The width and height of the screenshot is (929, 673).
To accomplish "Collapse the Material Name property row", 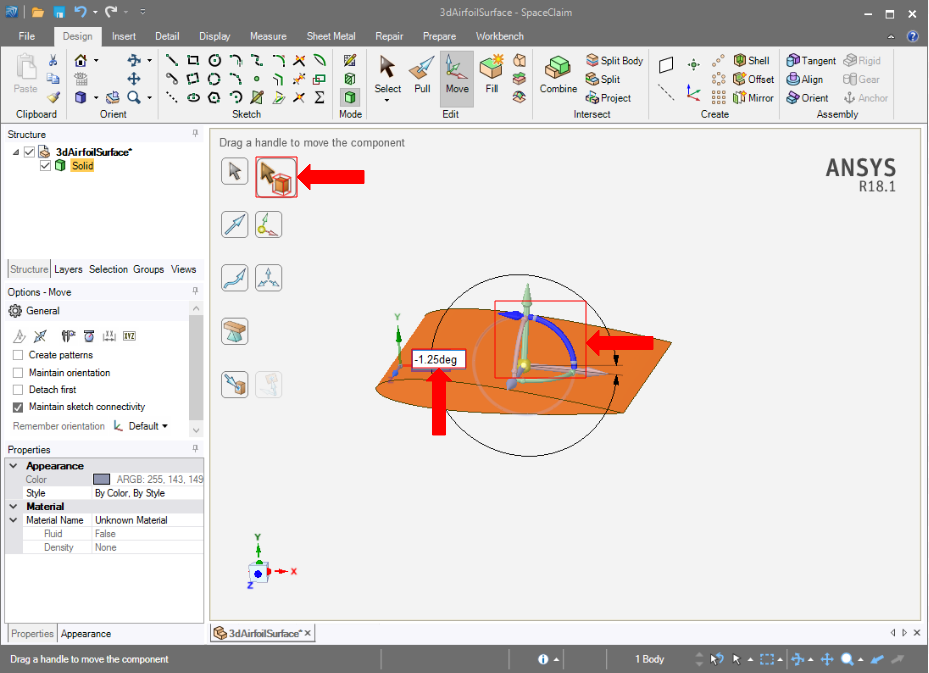I will click(x=13, y=520).
